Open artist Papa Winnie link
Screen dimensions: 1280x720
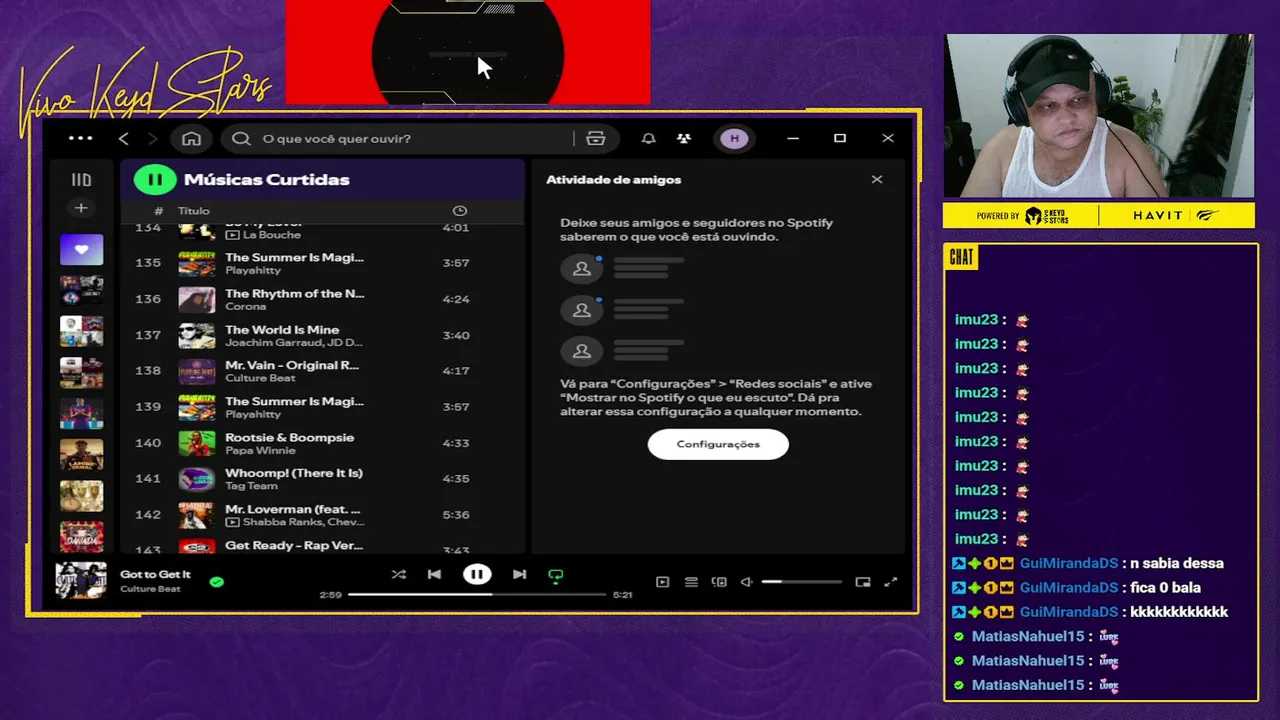coord(260,450)
